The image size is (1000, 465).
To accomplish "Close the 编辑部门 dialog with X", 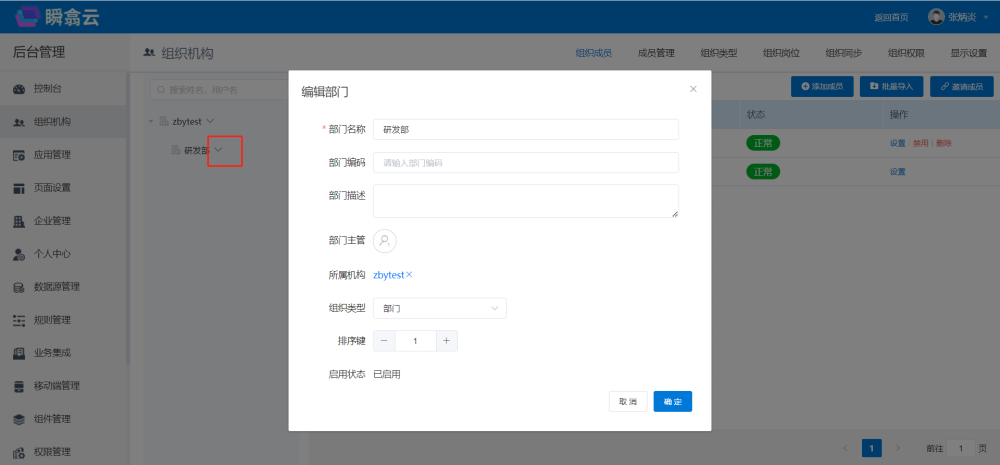I will (x=693, y=89).
